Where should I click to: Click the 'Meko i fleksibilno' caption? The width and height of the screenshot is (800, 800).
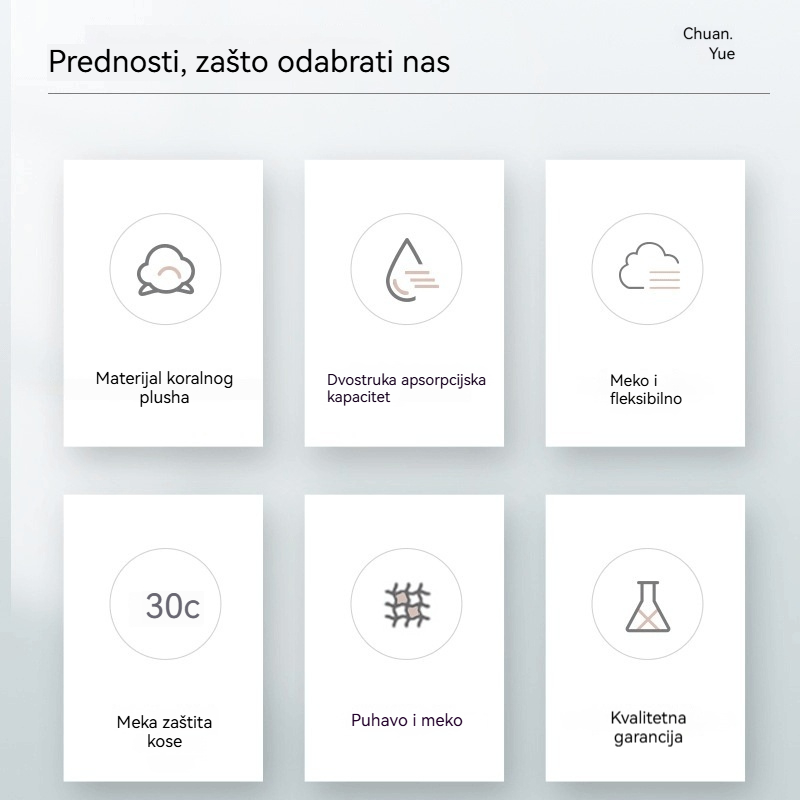[x=647, y=390]
